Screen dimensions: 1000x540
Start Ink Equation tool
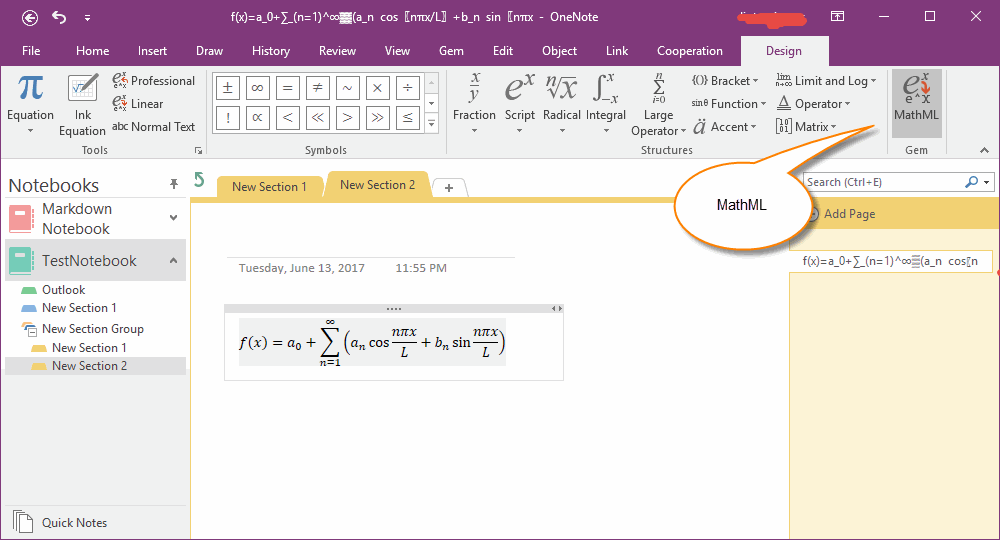82,103
